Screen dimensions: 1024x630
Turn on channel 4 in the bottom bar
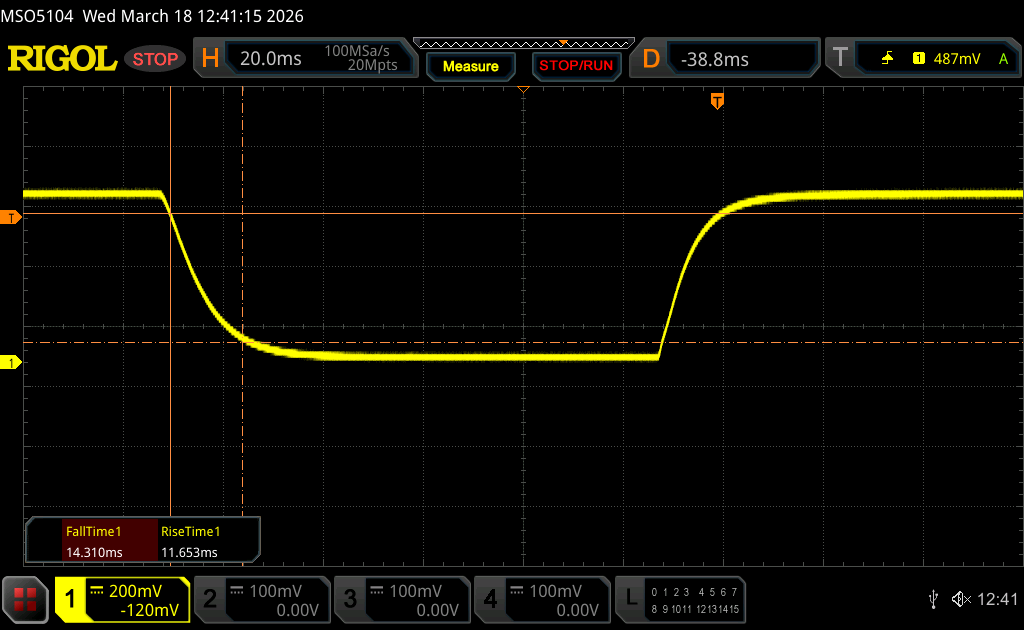(x=541, y=599)
